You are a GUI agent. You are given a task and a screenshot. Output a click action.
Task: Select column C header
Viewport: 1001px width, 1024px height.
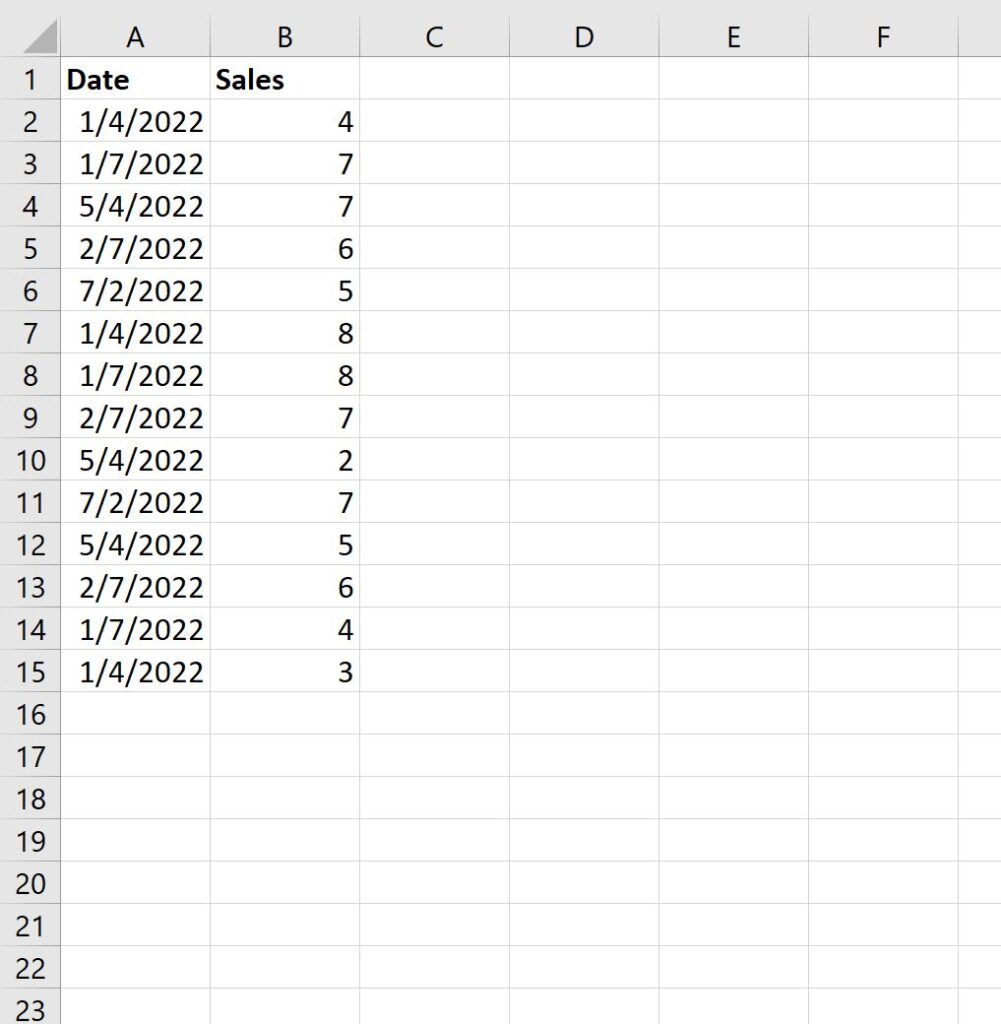pyautogui.click(x=434, y=38)
